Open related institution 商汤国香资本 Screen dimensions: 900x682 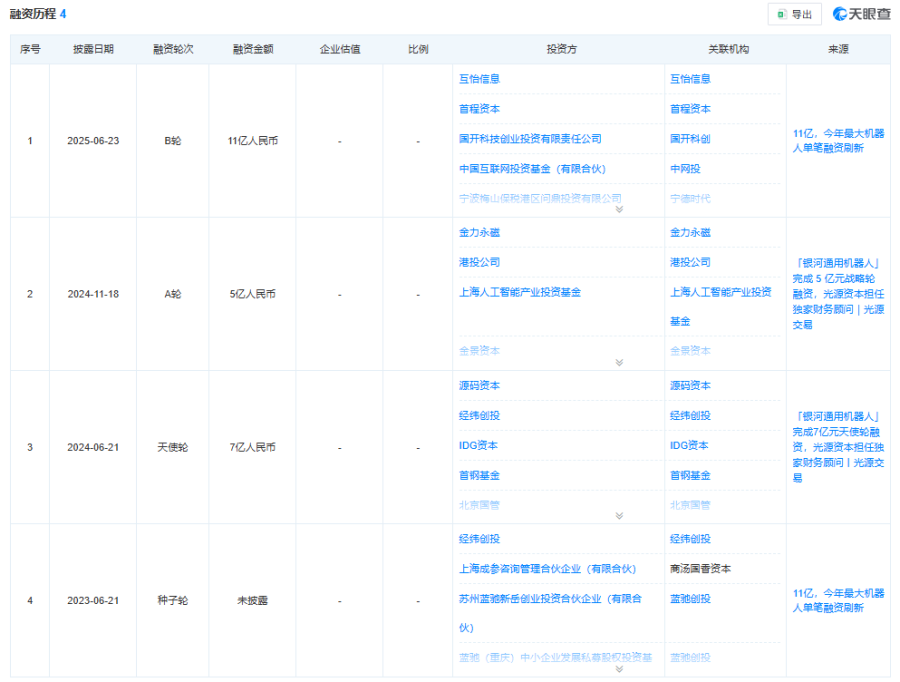pyautogui.click(x=700, y=569)
